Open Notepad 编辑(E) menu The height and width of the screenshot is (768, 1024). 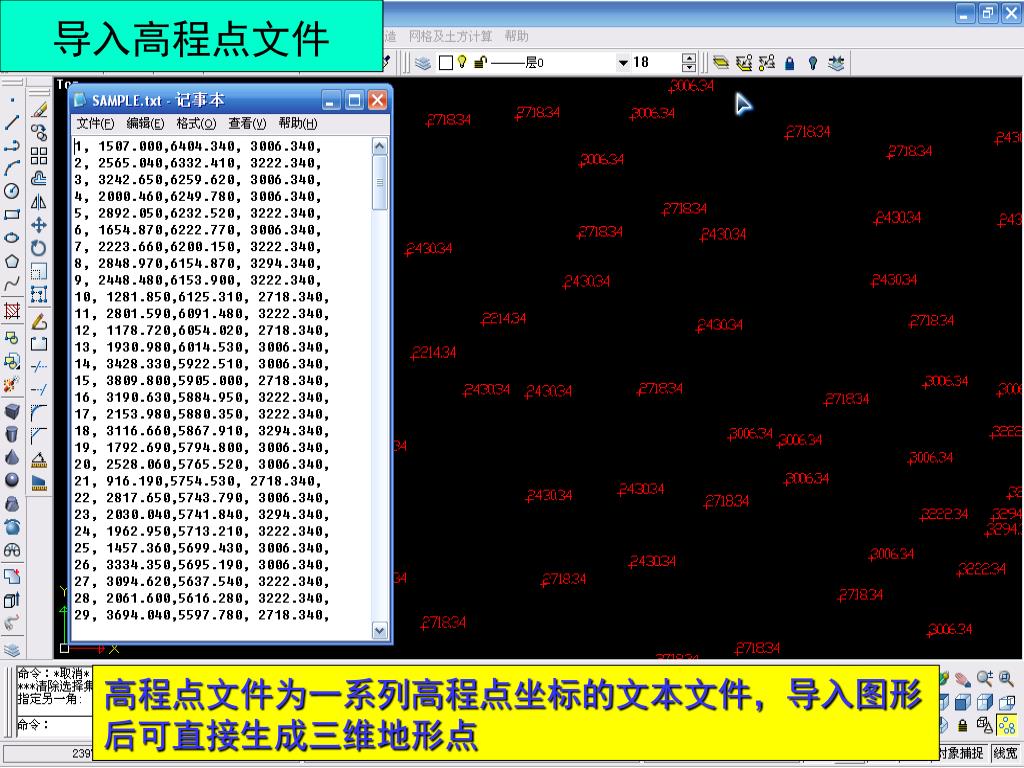pos(145,123)
